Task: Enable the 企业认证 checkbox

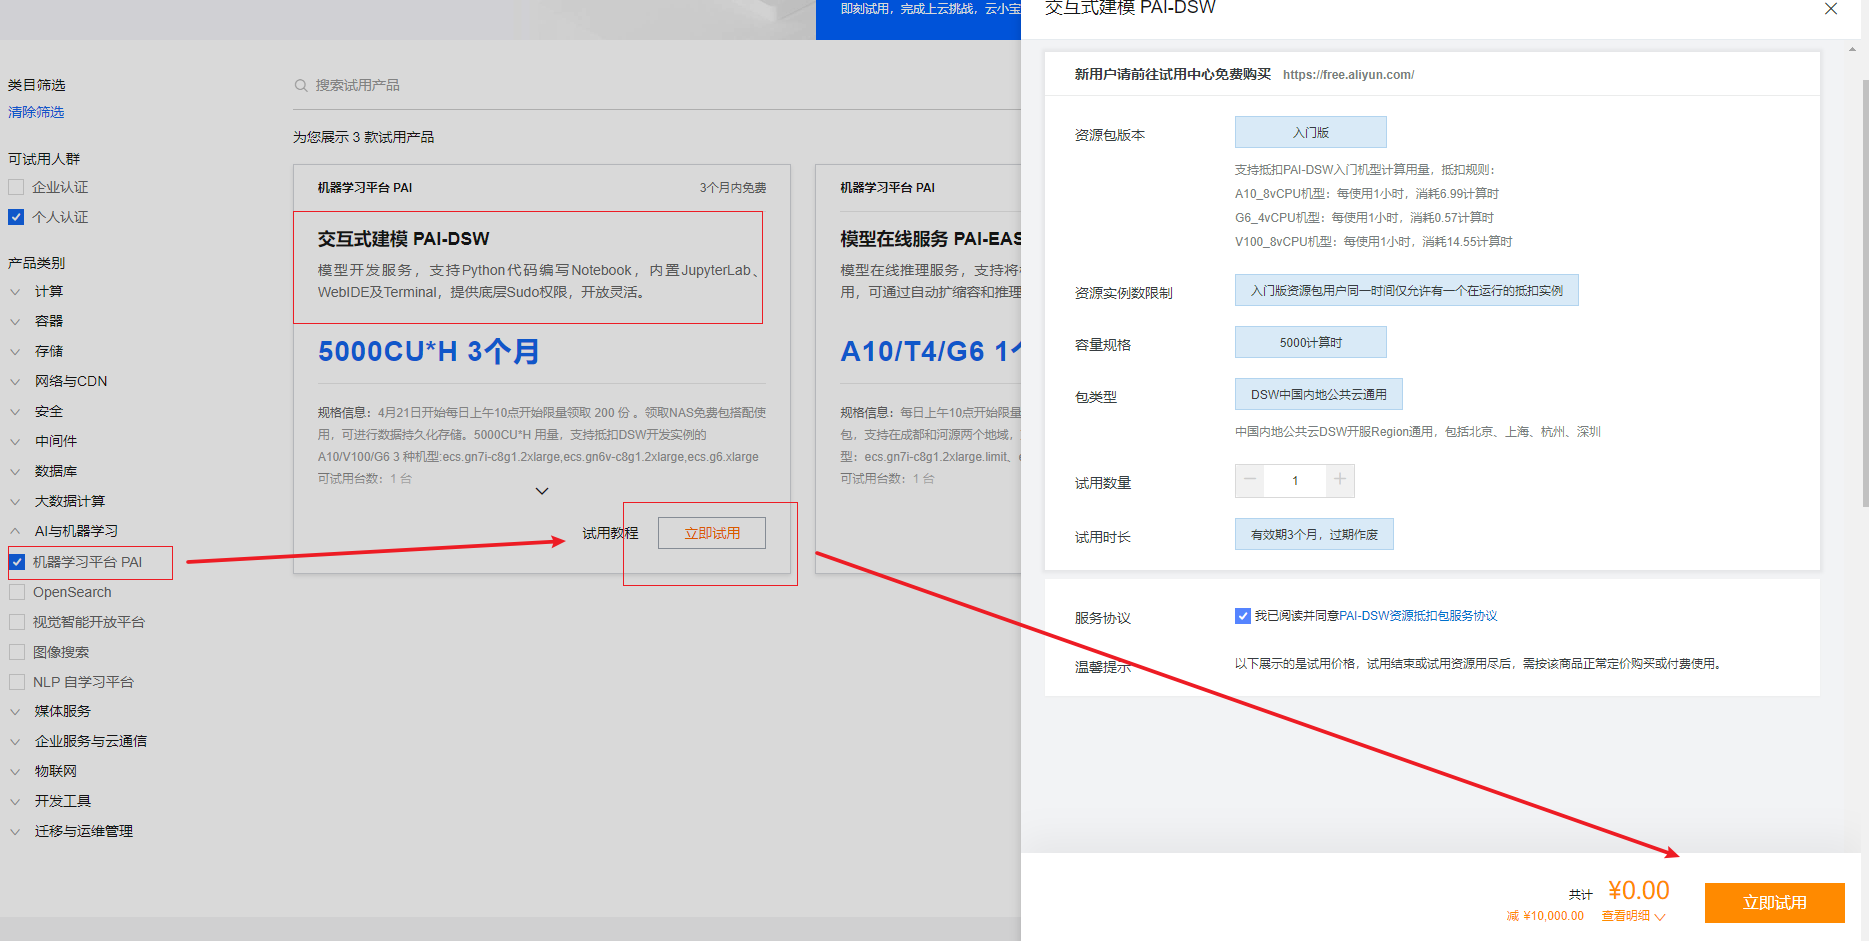Action: pos(16,187)
